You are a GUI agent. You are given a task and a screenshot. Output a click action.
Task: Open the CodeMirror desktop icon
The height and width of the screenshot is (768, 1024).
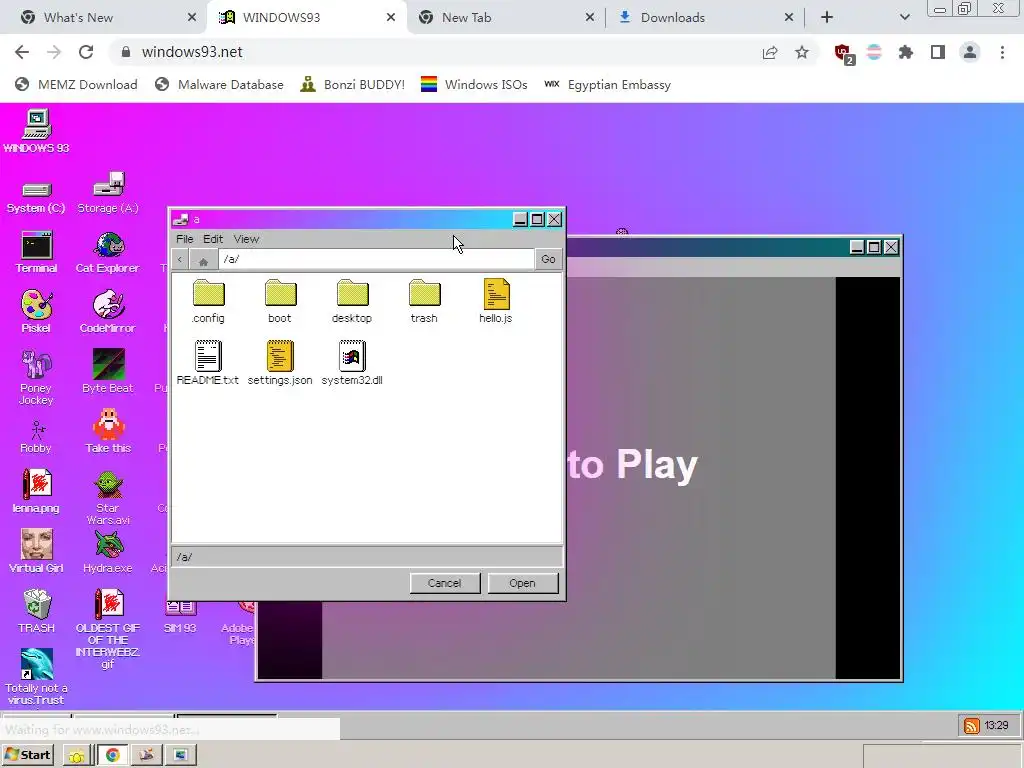108,312
